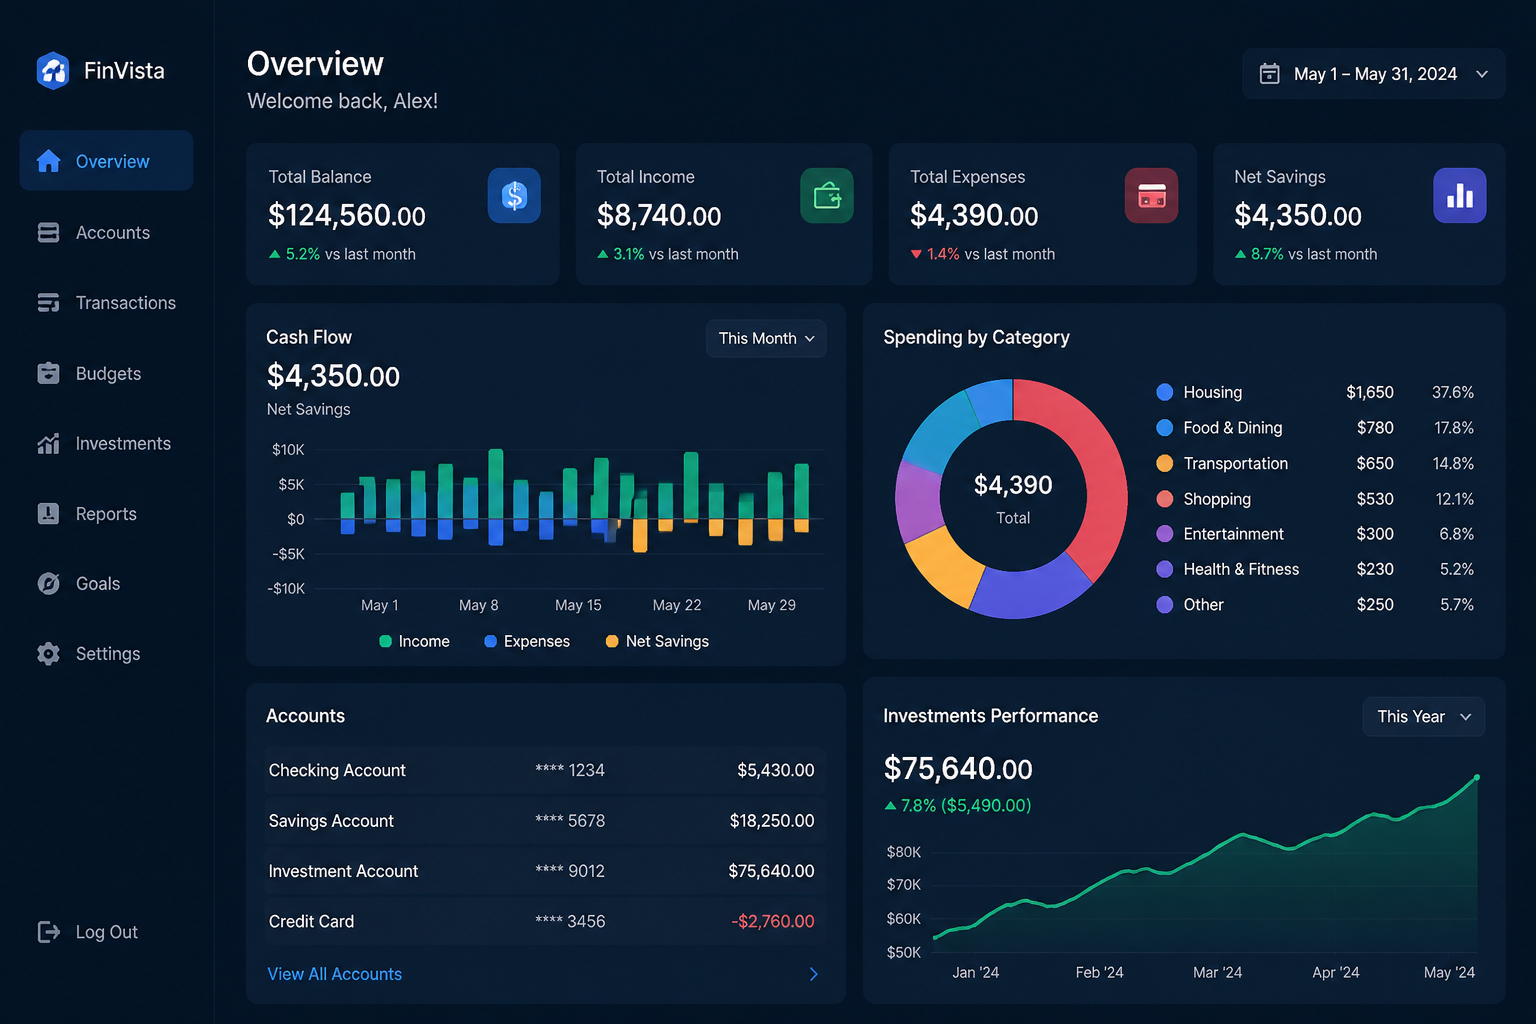The height and width of the screenshot is (1024, 1536).
Task: Click the Goals target icon
Action: click(48, 583)
